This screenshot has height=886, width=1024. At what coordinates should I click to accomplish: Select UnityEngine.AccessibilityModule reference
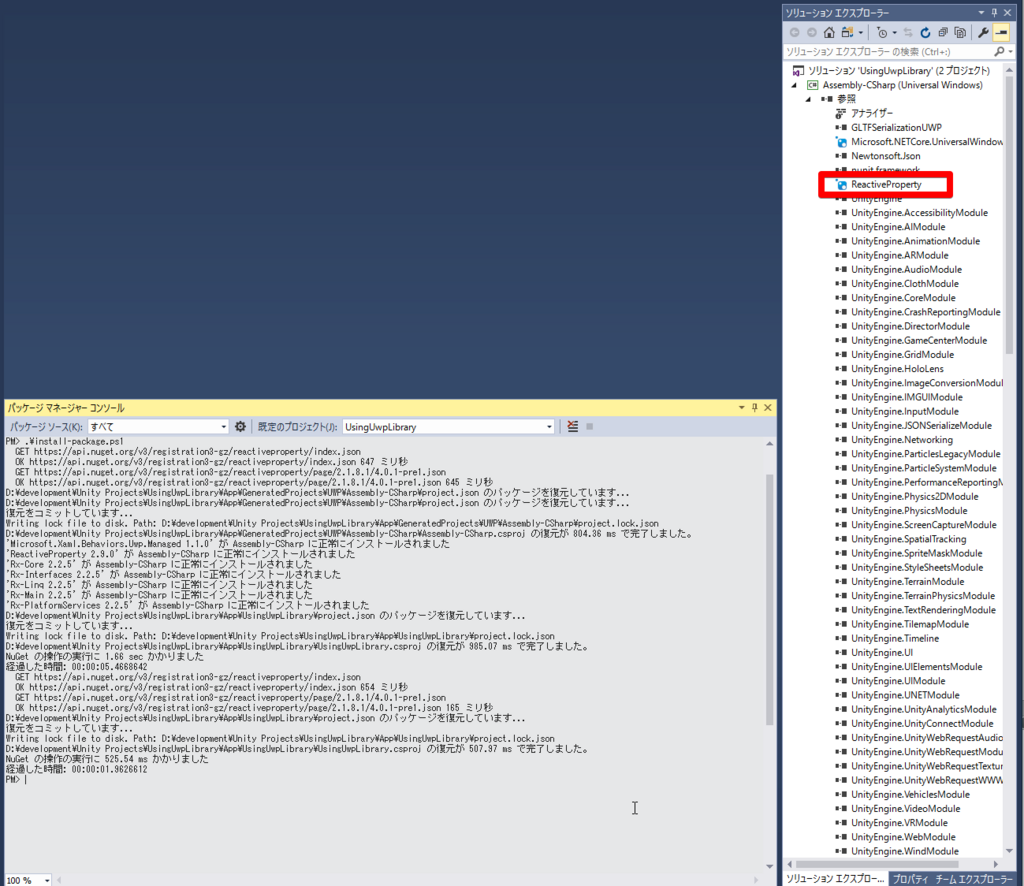pos(919,213)
